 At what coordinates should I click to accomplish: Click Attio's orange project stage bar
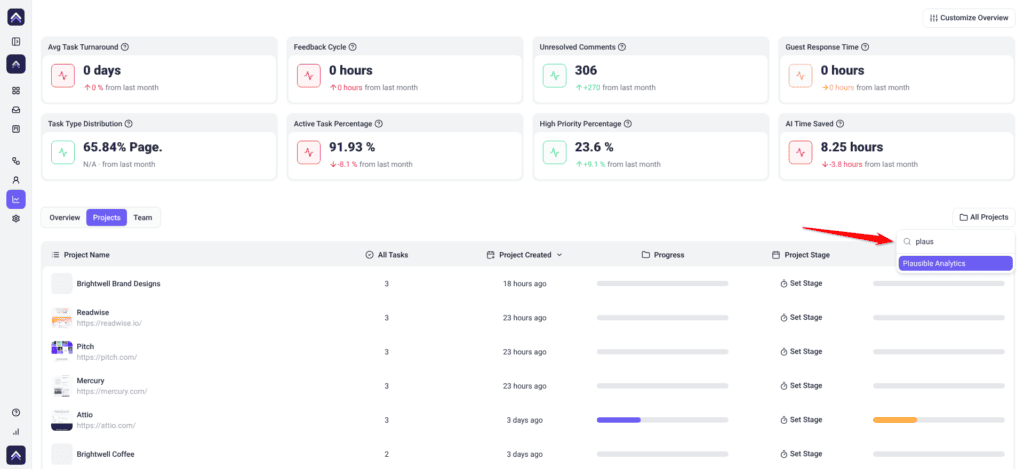point(895,419)
